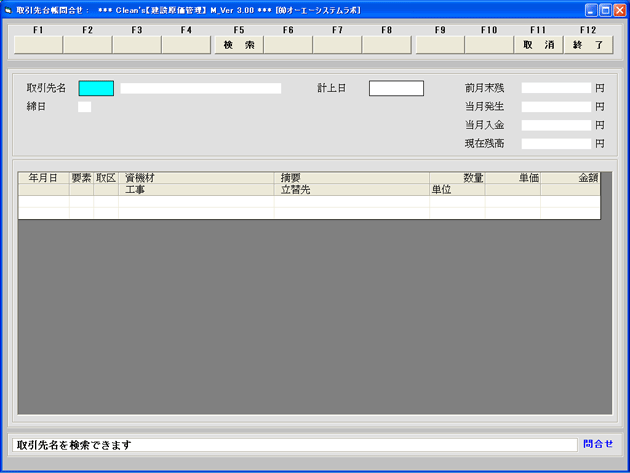
Task: Open the application icon in title bar
Action: [x=8, y=9]
